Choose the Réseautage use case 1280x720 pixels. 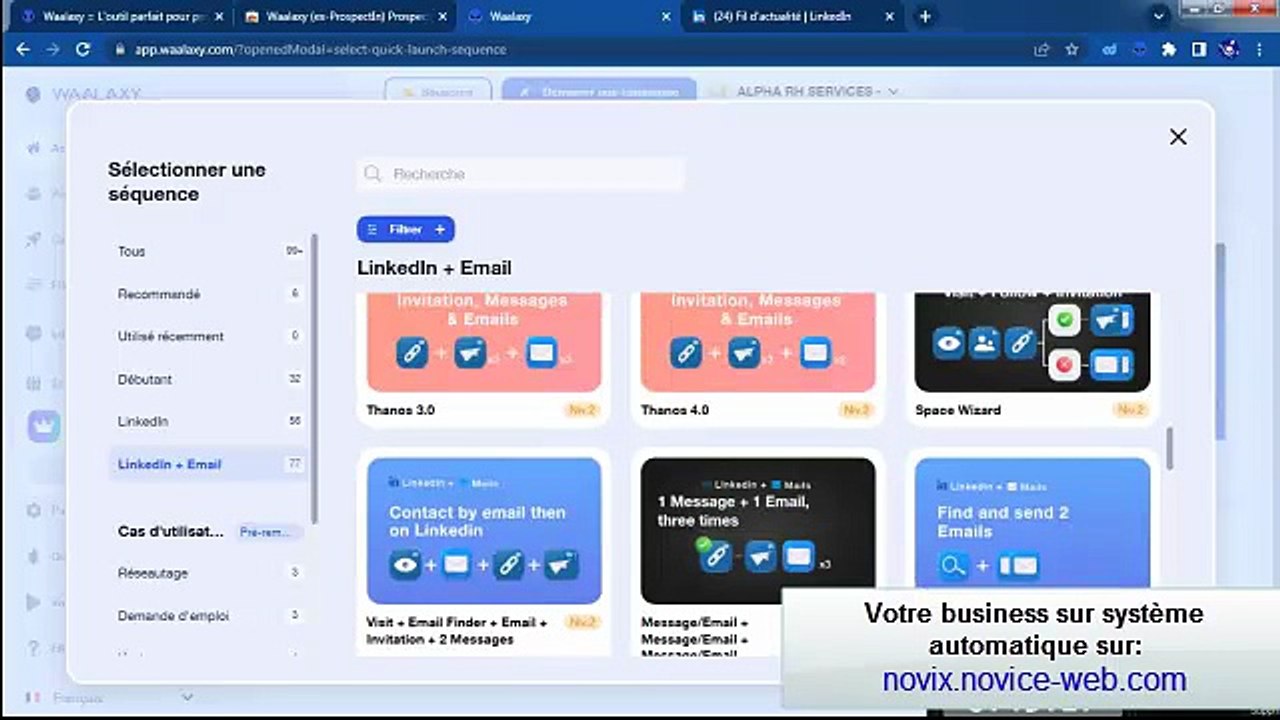[153, 573]
